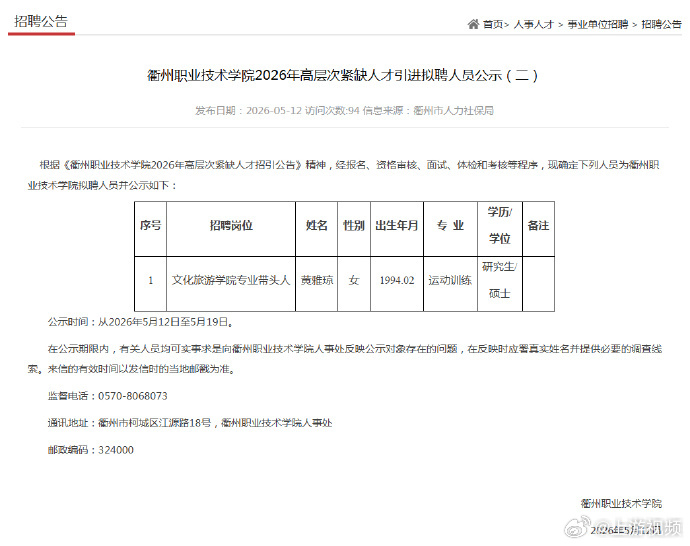Click the 邮政编码：324000 line
The height and width of the screenshot is (546, 690).
click(91, 450)
